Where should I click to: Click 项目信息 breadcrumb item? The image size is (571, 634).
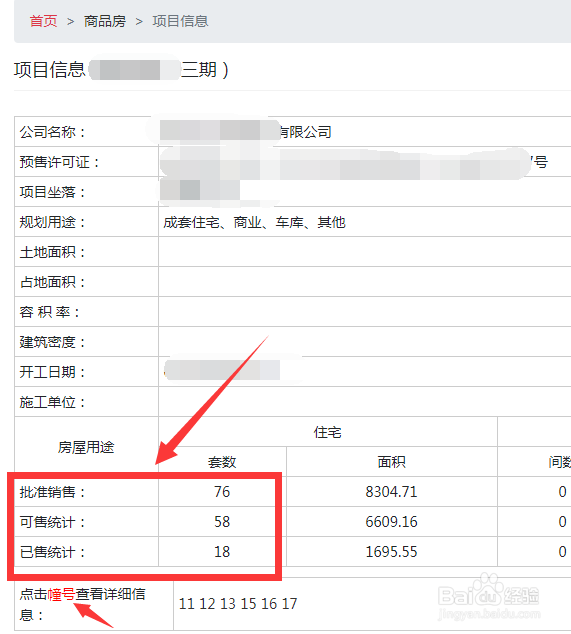point(180,21)
